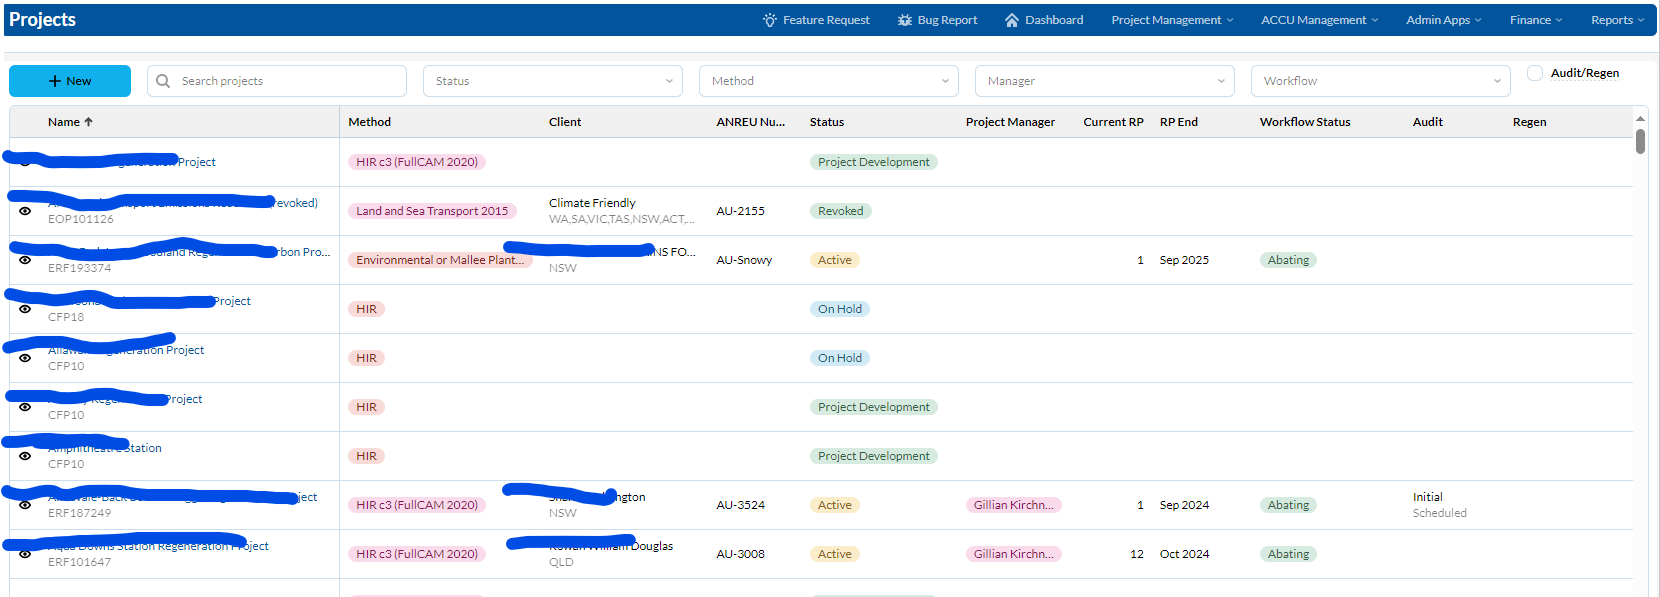Expand the Finance menu
The width and height of the screenshot is (1660, 597).
pyautogui.click(x=1536, y=20)
